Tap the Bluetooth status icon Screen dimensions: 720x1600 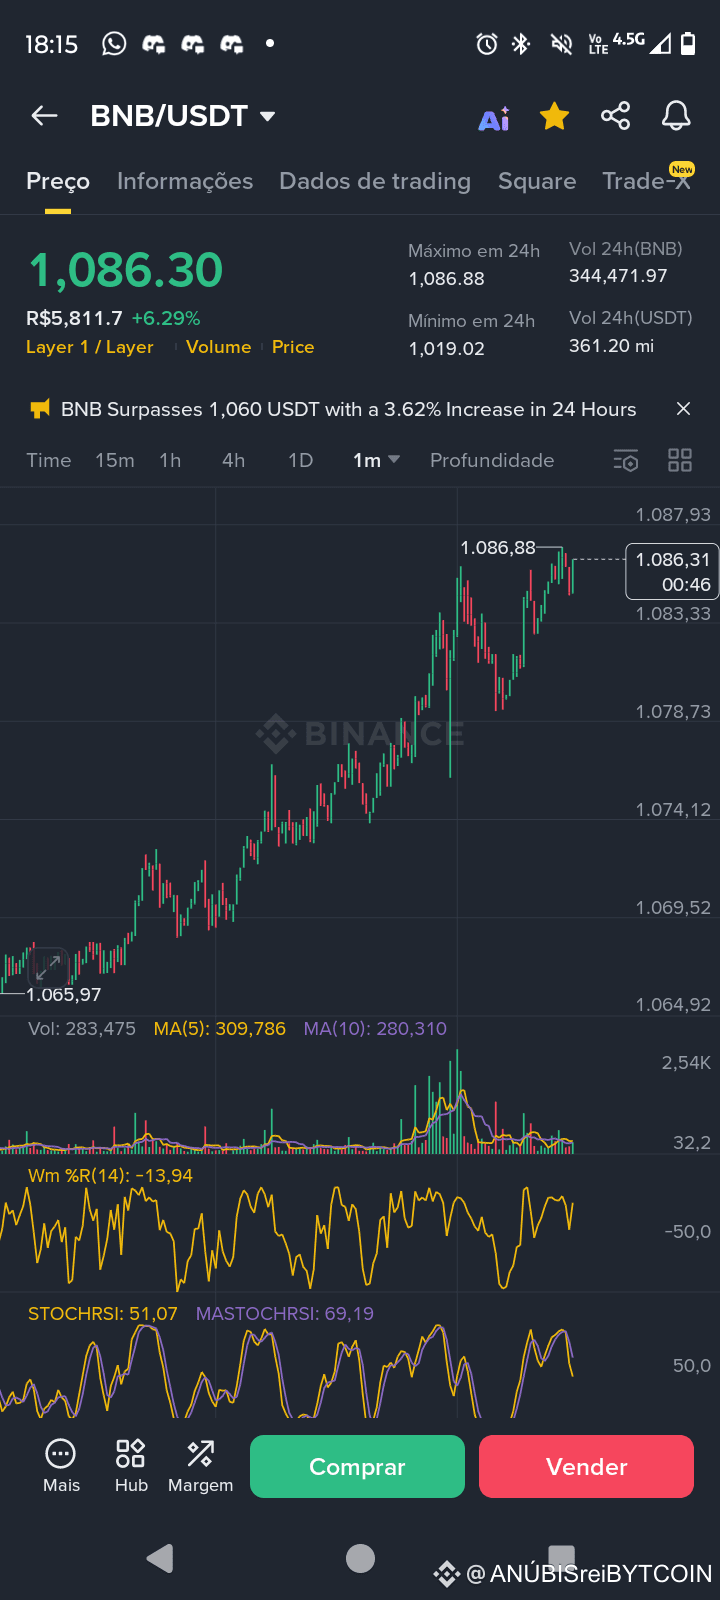521,44
